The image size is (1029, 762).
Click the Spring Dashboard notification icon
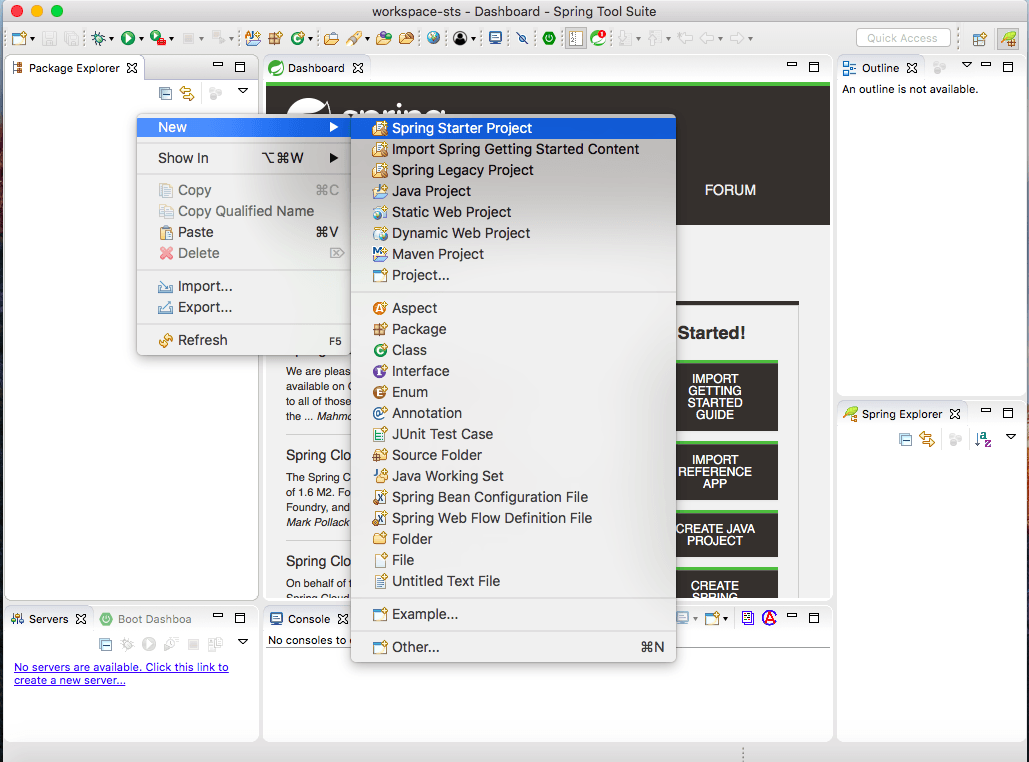pyautogui.click(x=598, y=38)
